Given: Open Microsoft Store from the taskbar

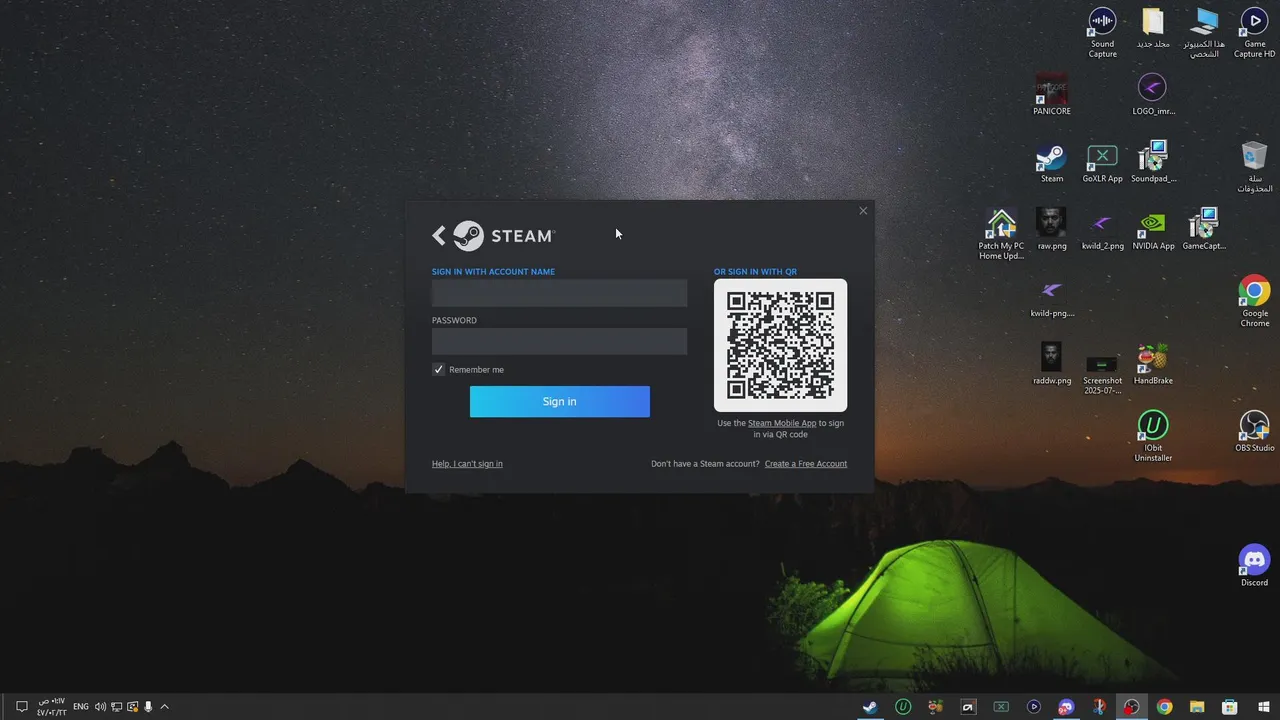Looking at the screenshot, I should [1230, 707].
